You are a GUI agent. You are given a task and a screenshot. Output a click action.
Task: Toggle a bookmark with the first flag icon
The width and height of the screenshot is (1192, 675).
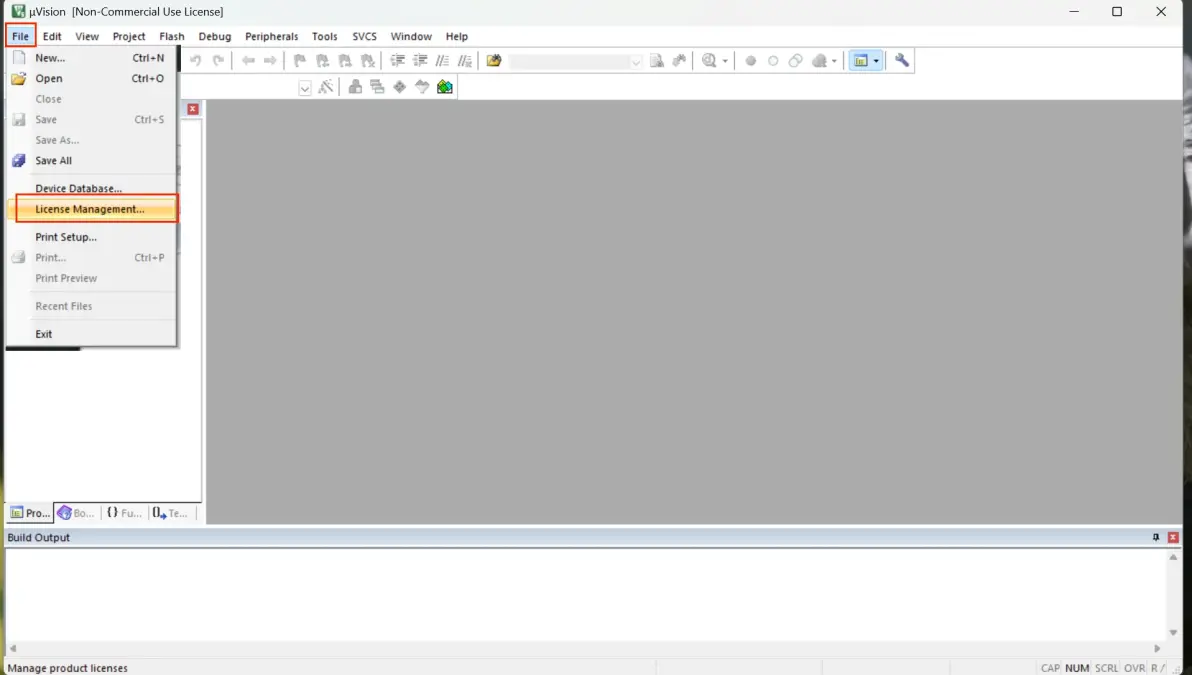coord(300,61)
